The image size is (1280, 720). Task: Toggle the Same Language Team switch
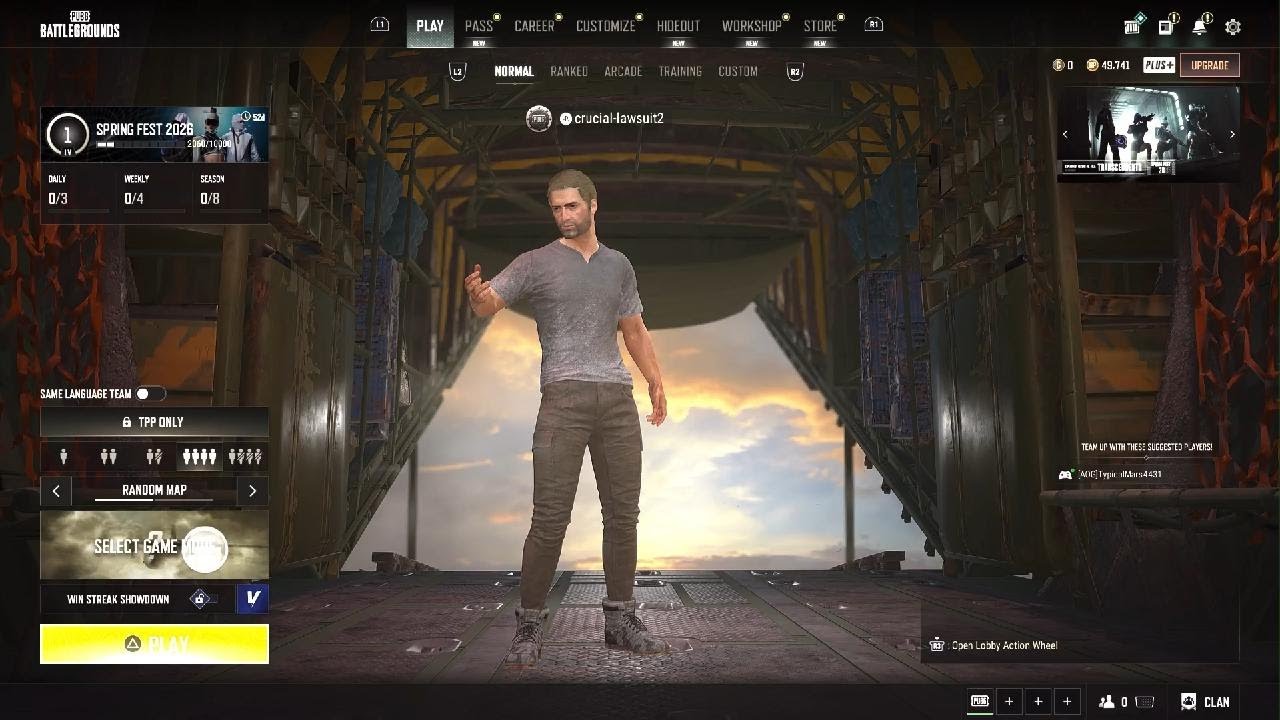[150, 394]
